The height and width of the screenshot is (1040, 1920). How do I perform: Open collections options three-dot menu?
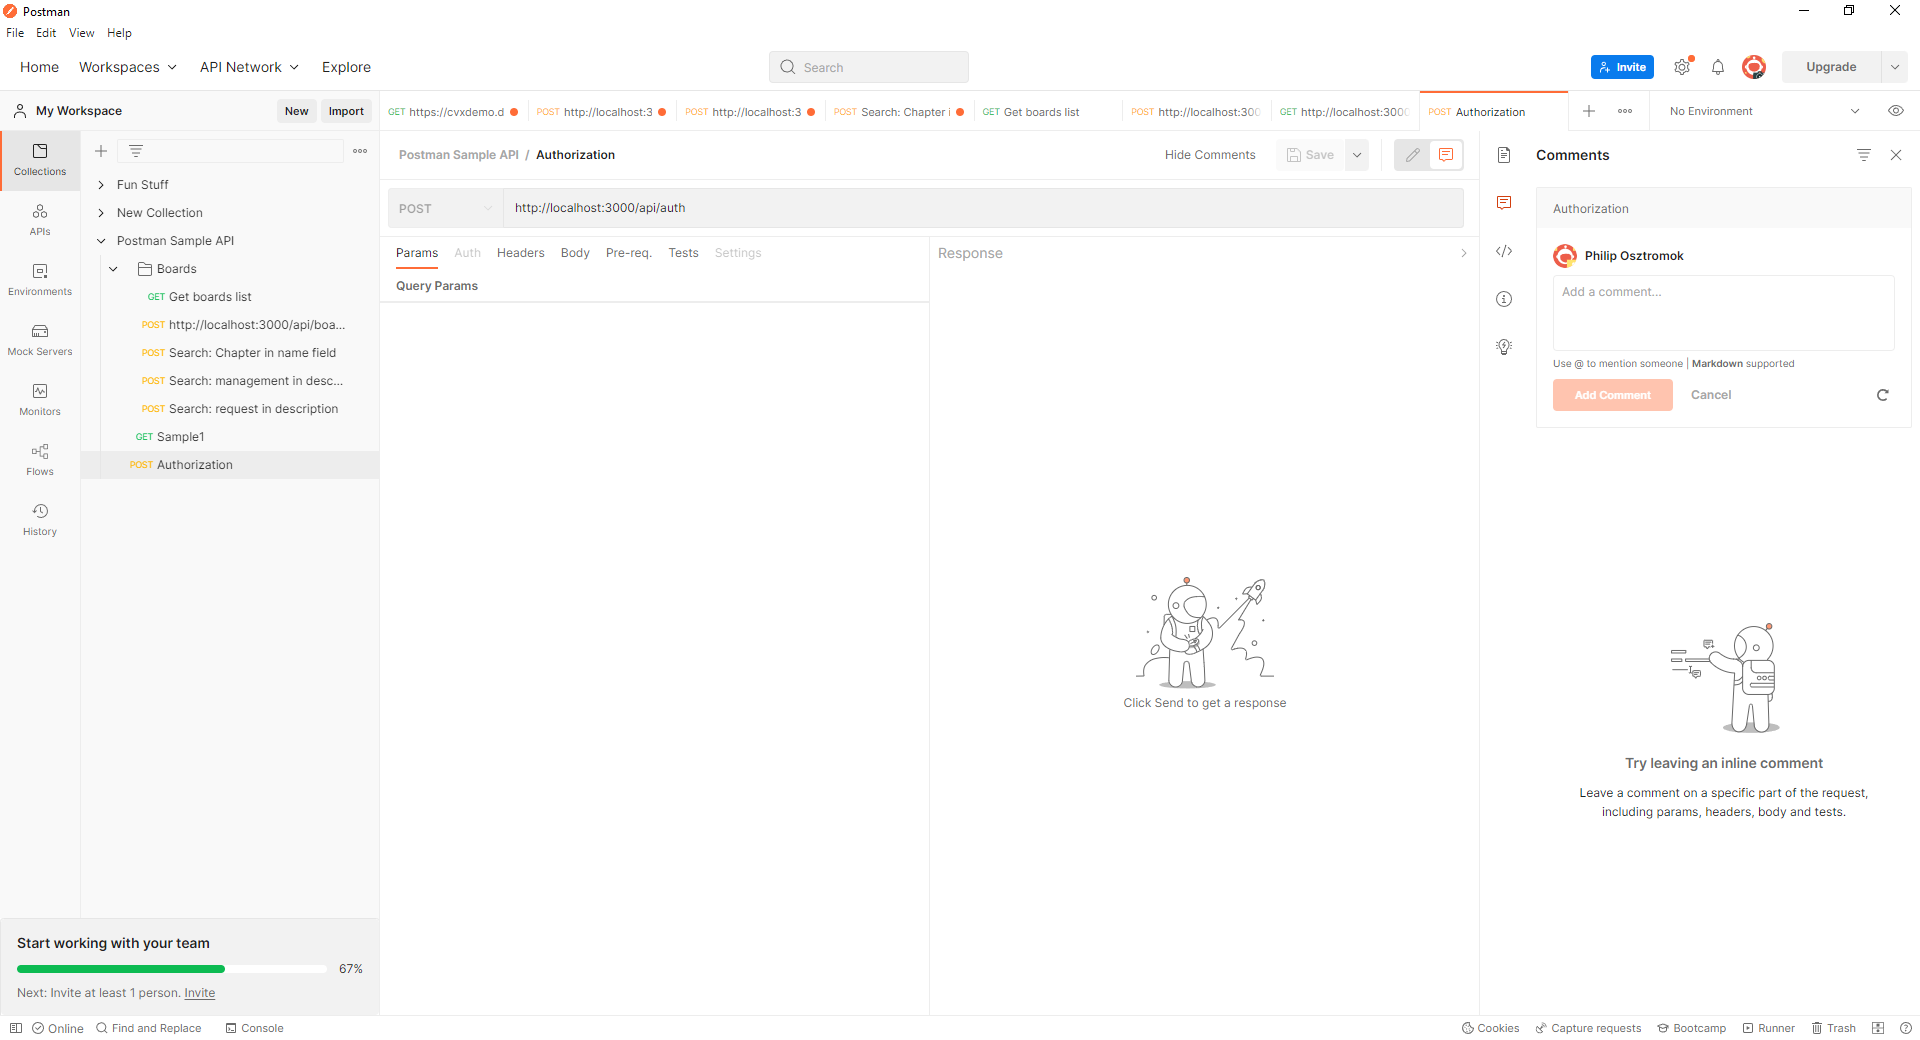tap(360, 151)
